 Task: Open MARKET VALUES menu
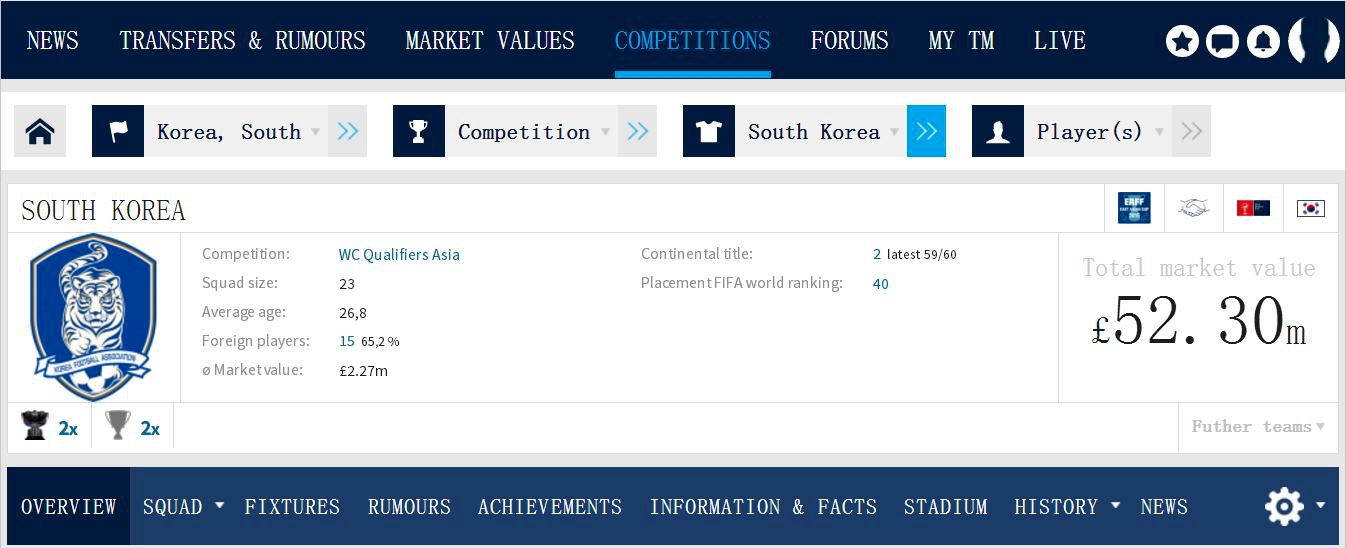coord(490,41)
